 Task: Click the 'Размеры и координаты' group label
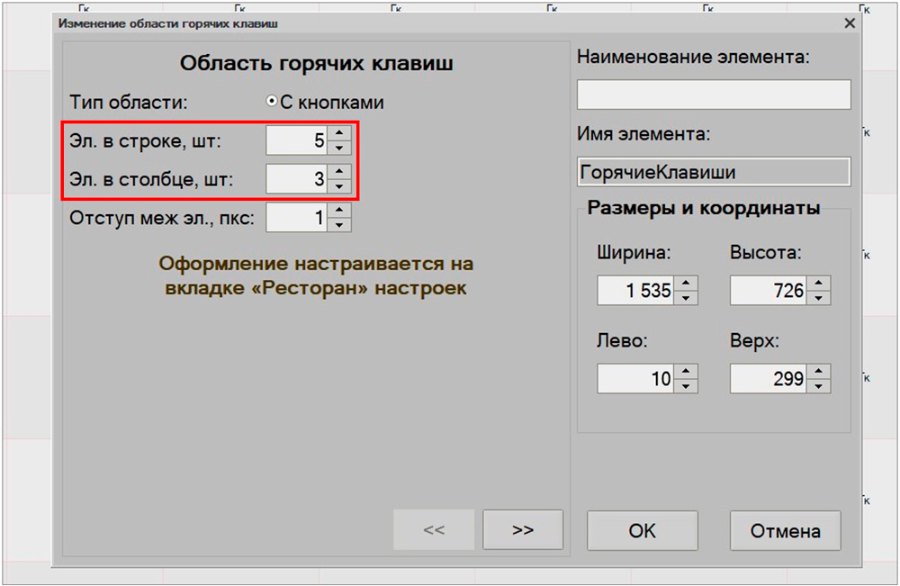click(703, 208)
